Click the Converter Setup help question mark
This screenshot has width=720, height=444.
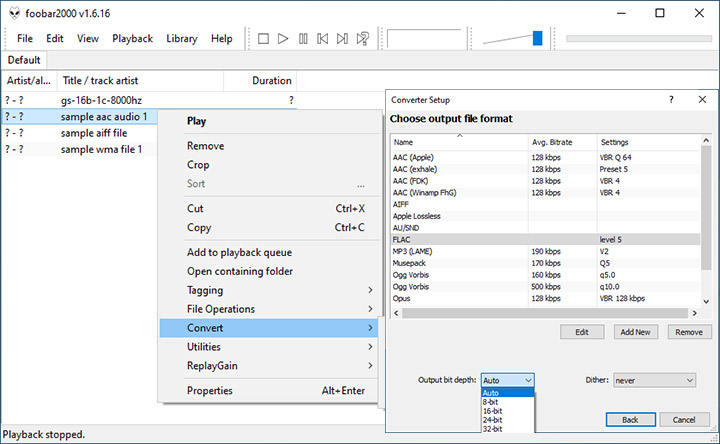coord(670,100)
